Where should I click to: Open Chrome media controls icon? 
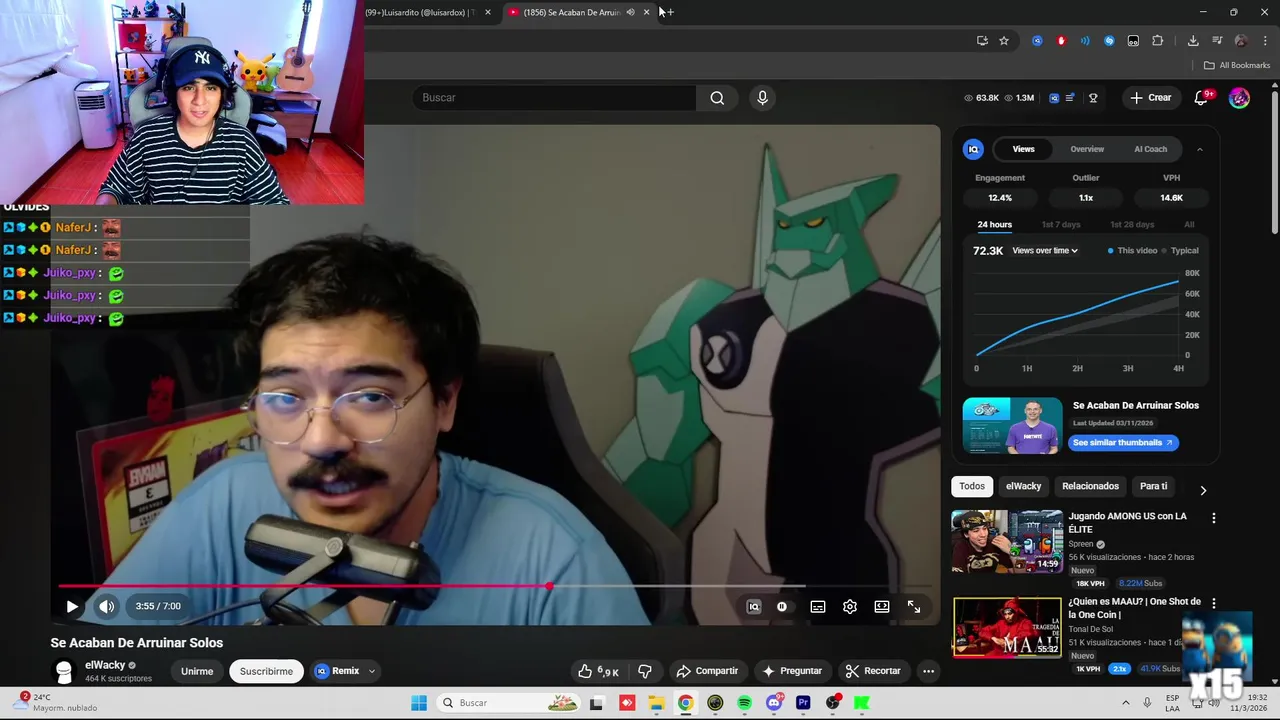tap(1217, 41)
